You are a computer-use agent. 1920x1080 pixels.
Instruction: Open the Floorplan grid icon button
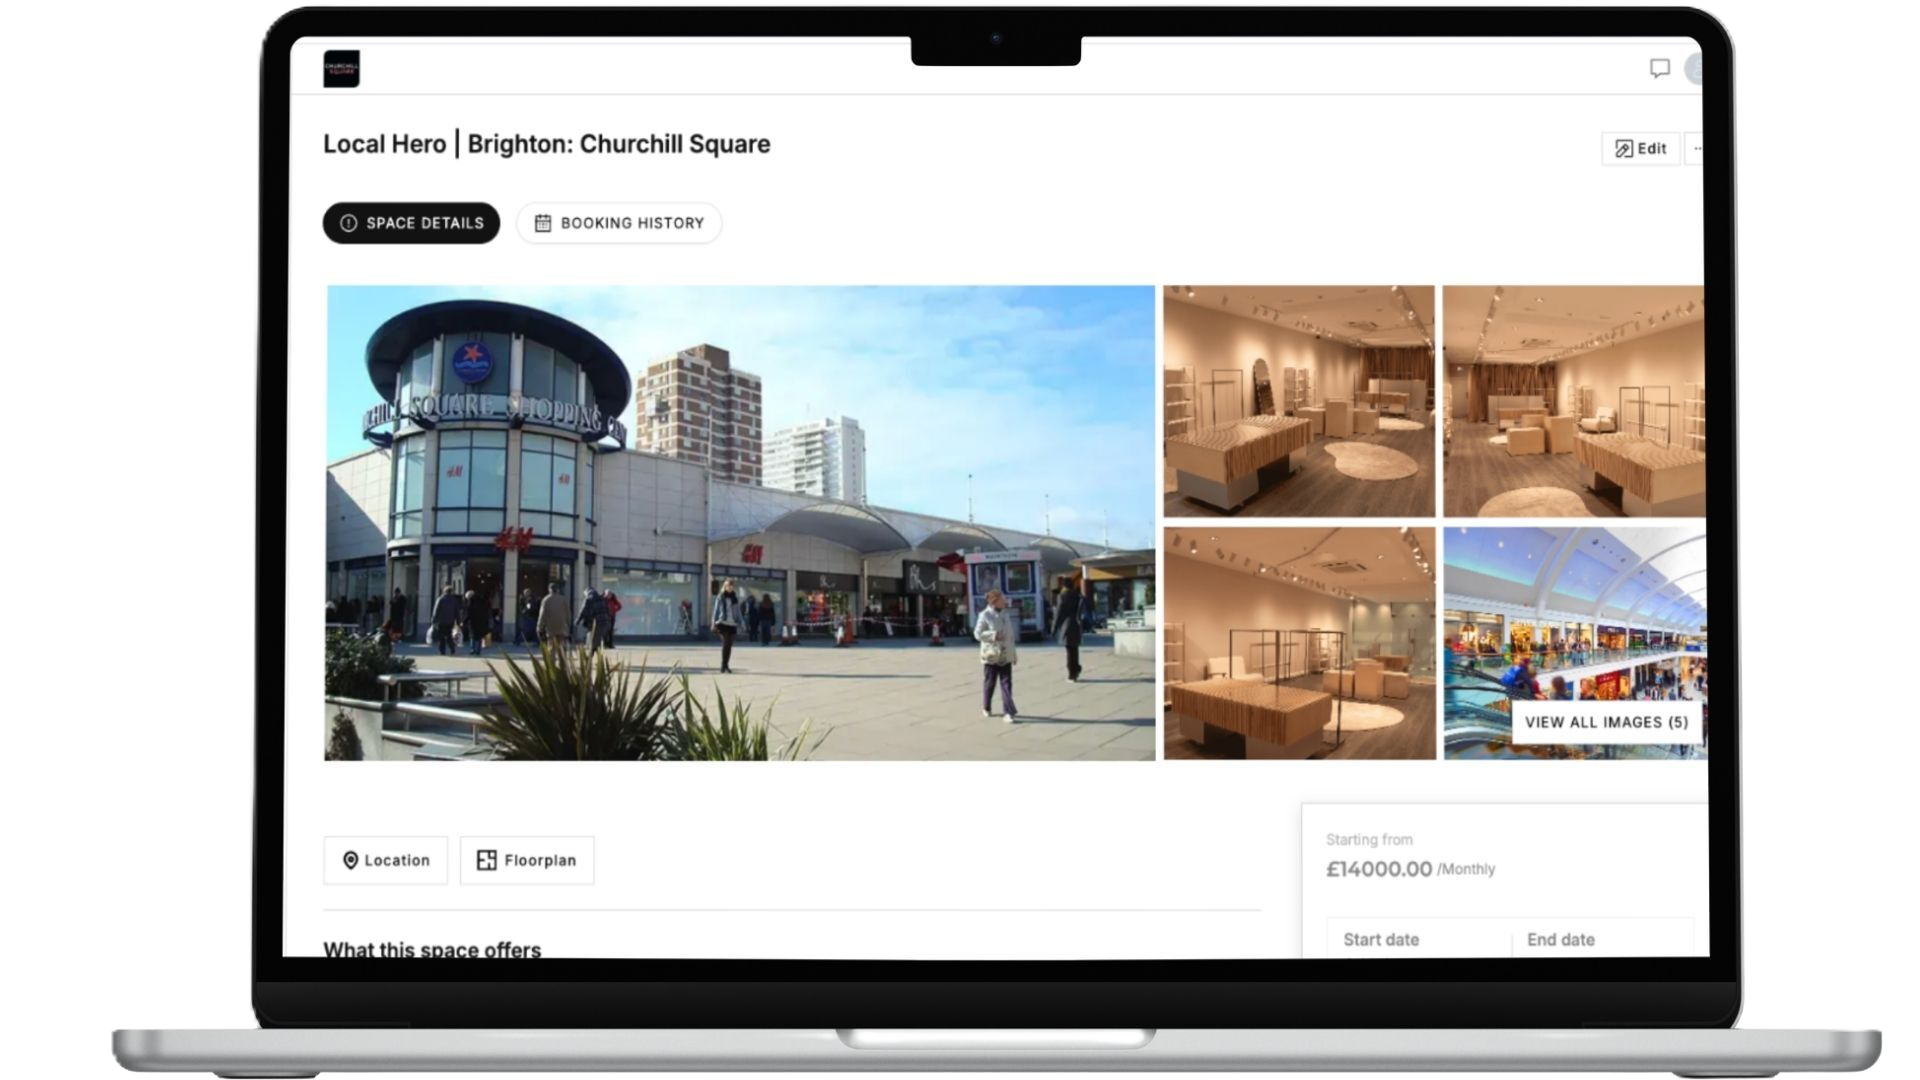[x=527, y=860]
